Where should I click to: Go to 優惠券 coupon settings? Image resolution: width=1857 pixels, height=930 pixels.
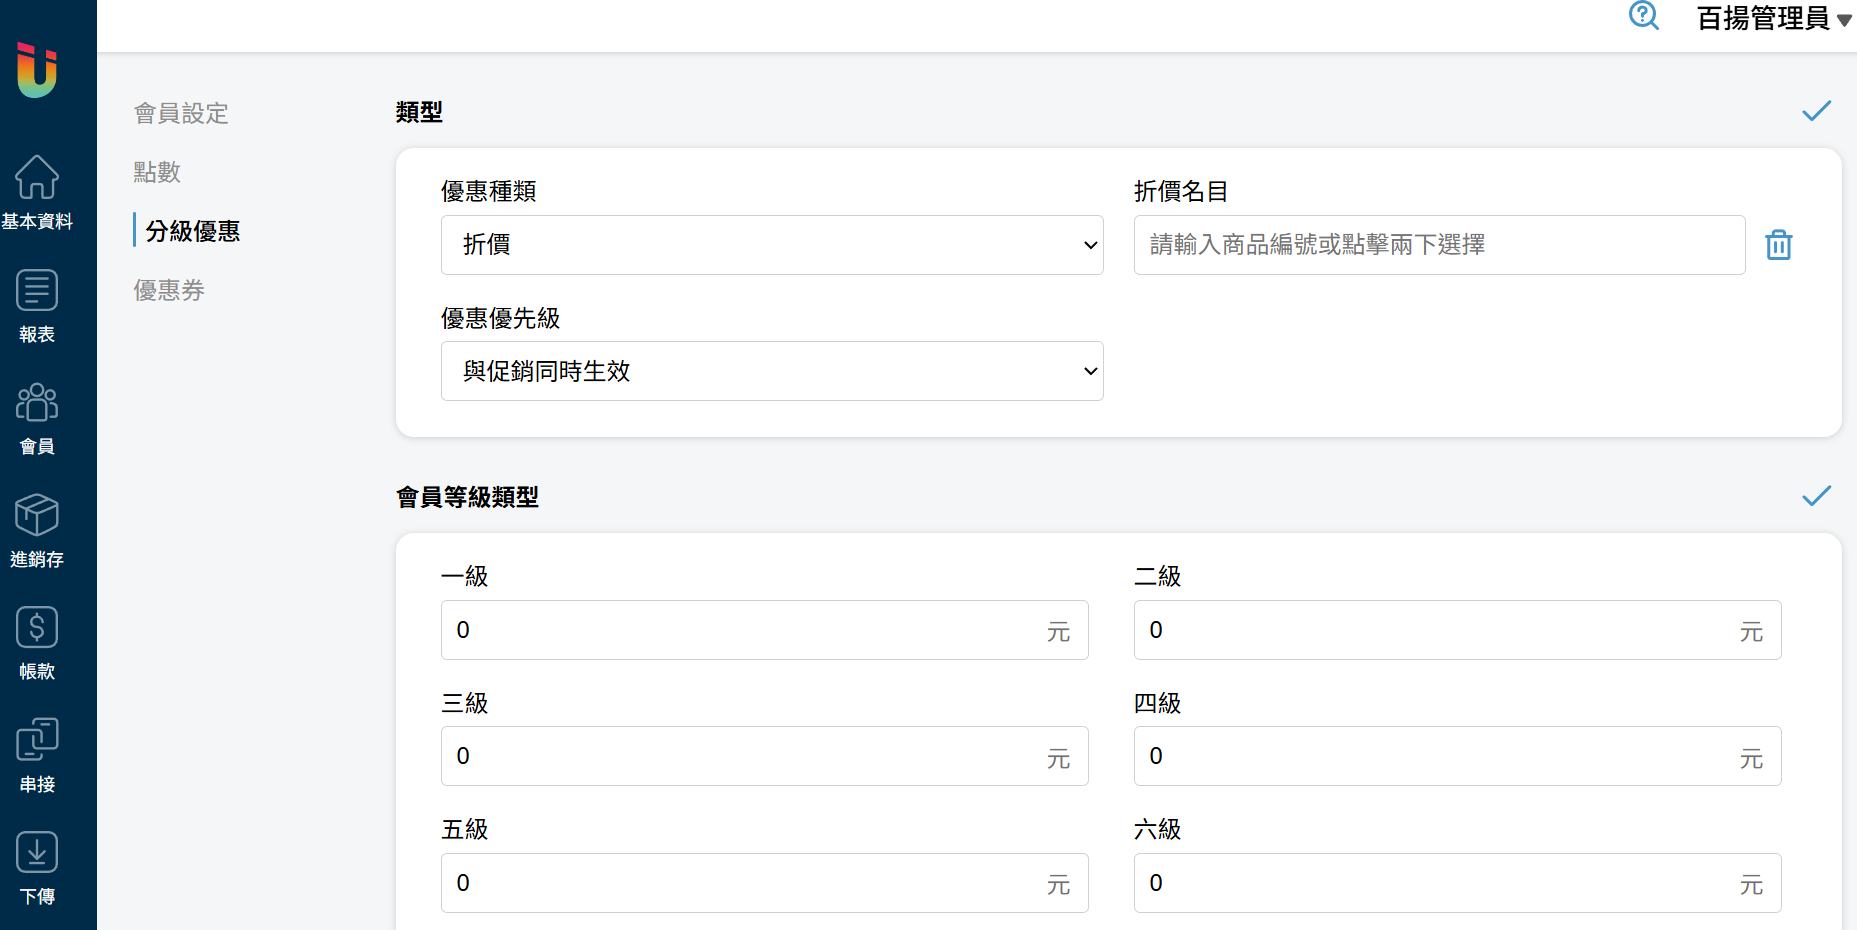tap(169, 290)
